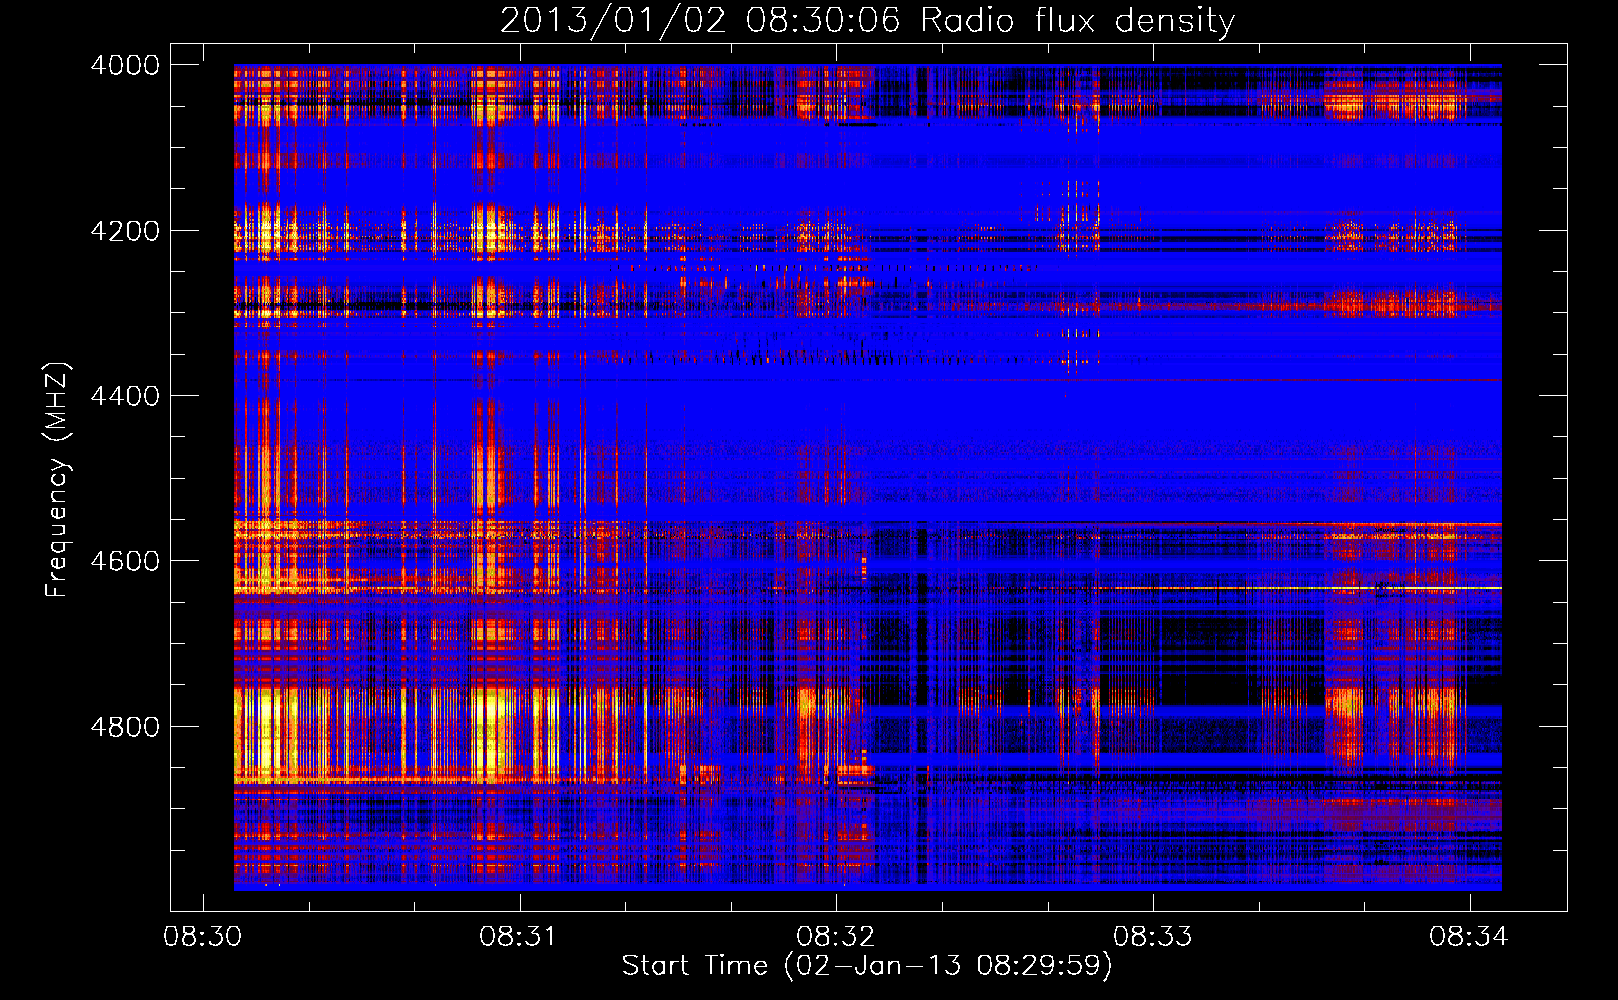The height and width of the screenshot is (1000, 1618).
Task: Click the 'Start Time (02-Jan-13 08:29:59)' axis title
Action: point(867,966)
